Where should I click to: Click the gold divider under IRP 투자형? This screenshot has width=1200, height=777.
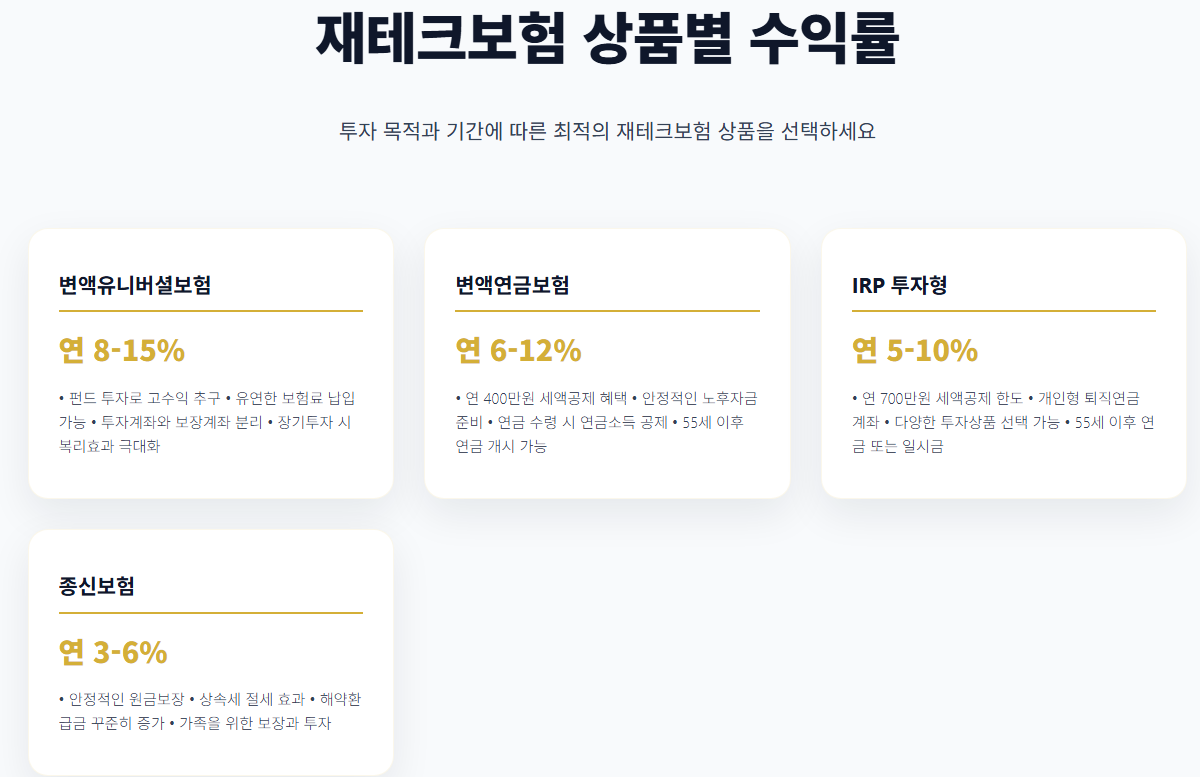1003,311
